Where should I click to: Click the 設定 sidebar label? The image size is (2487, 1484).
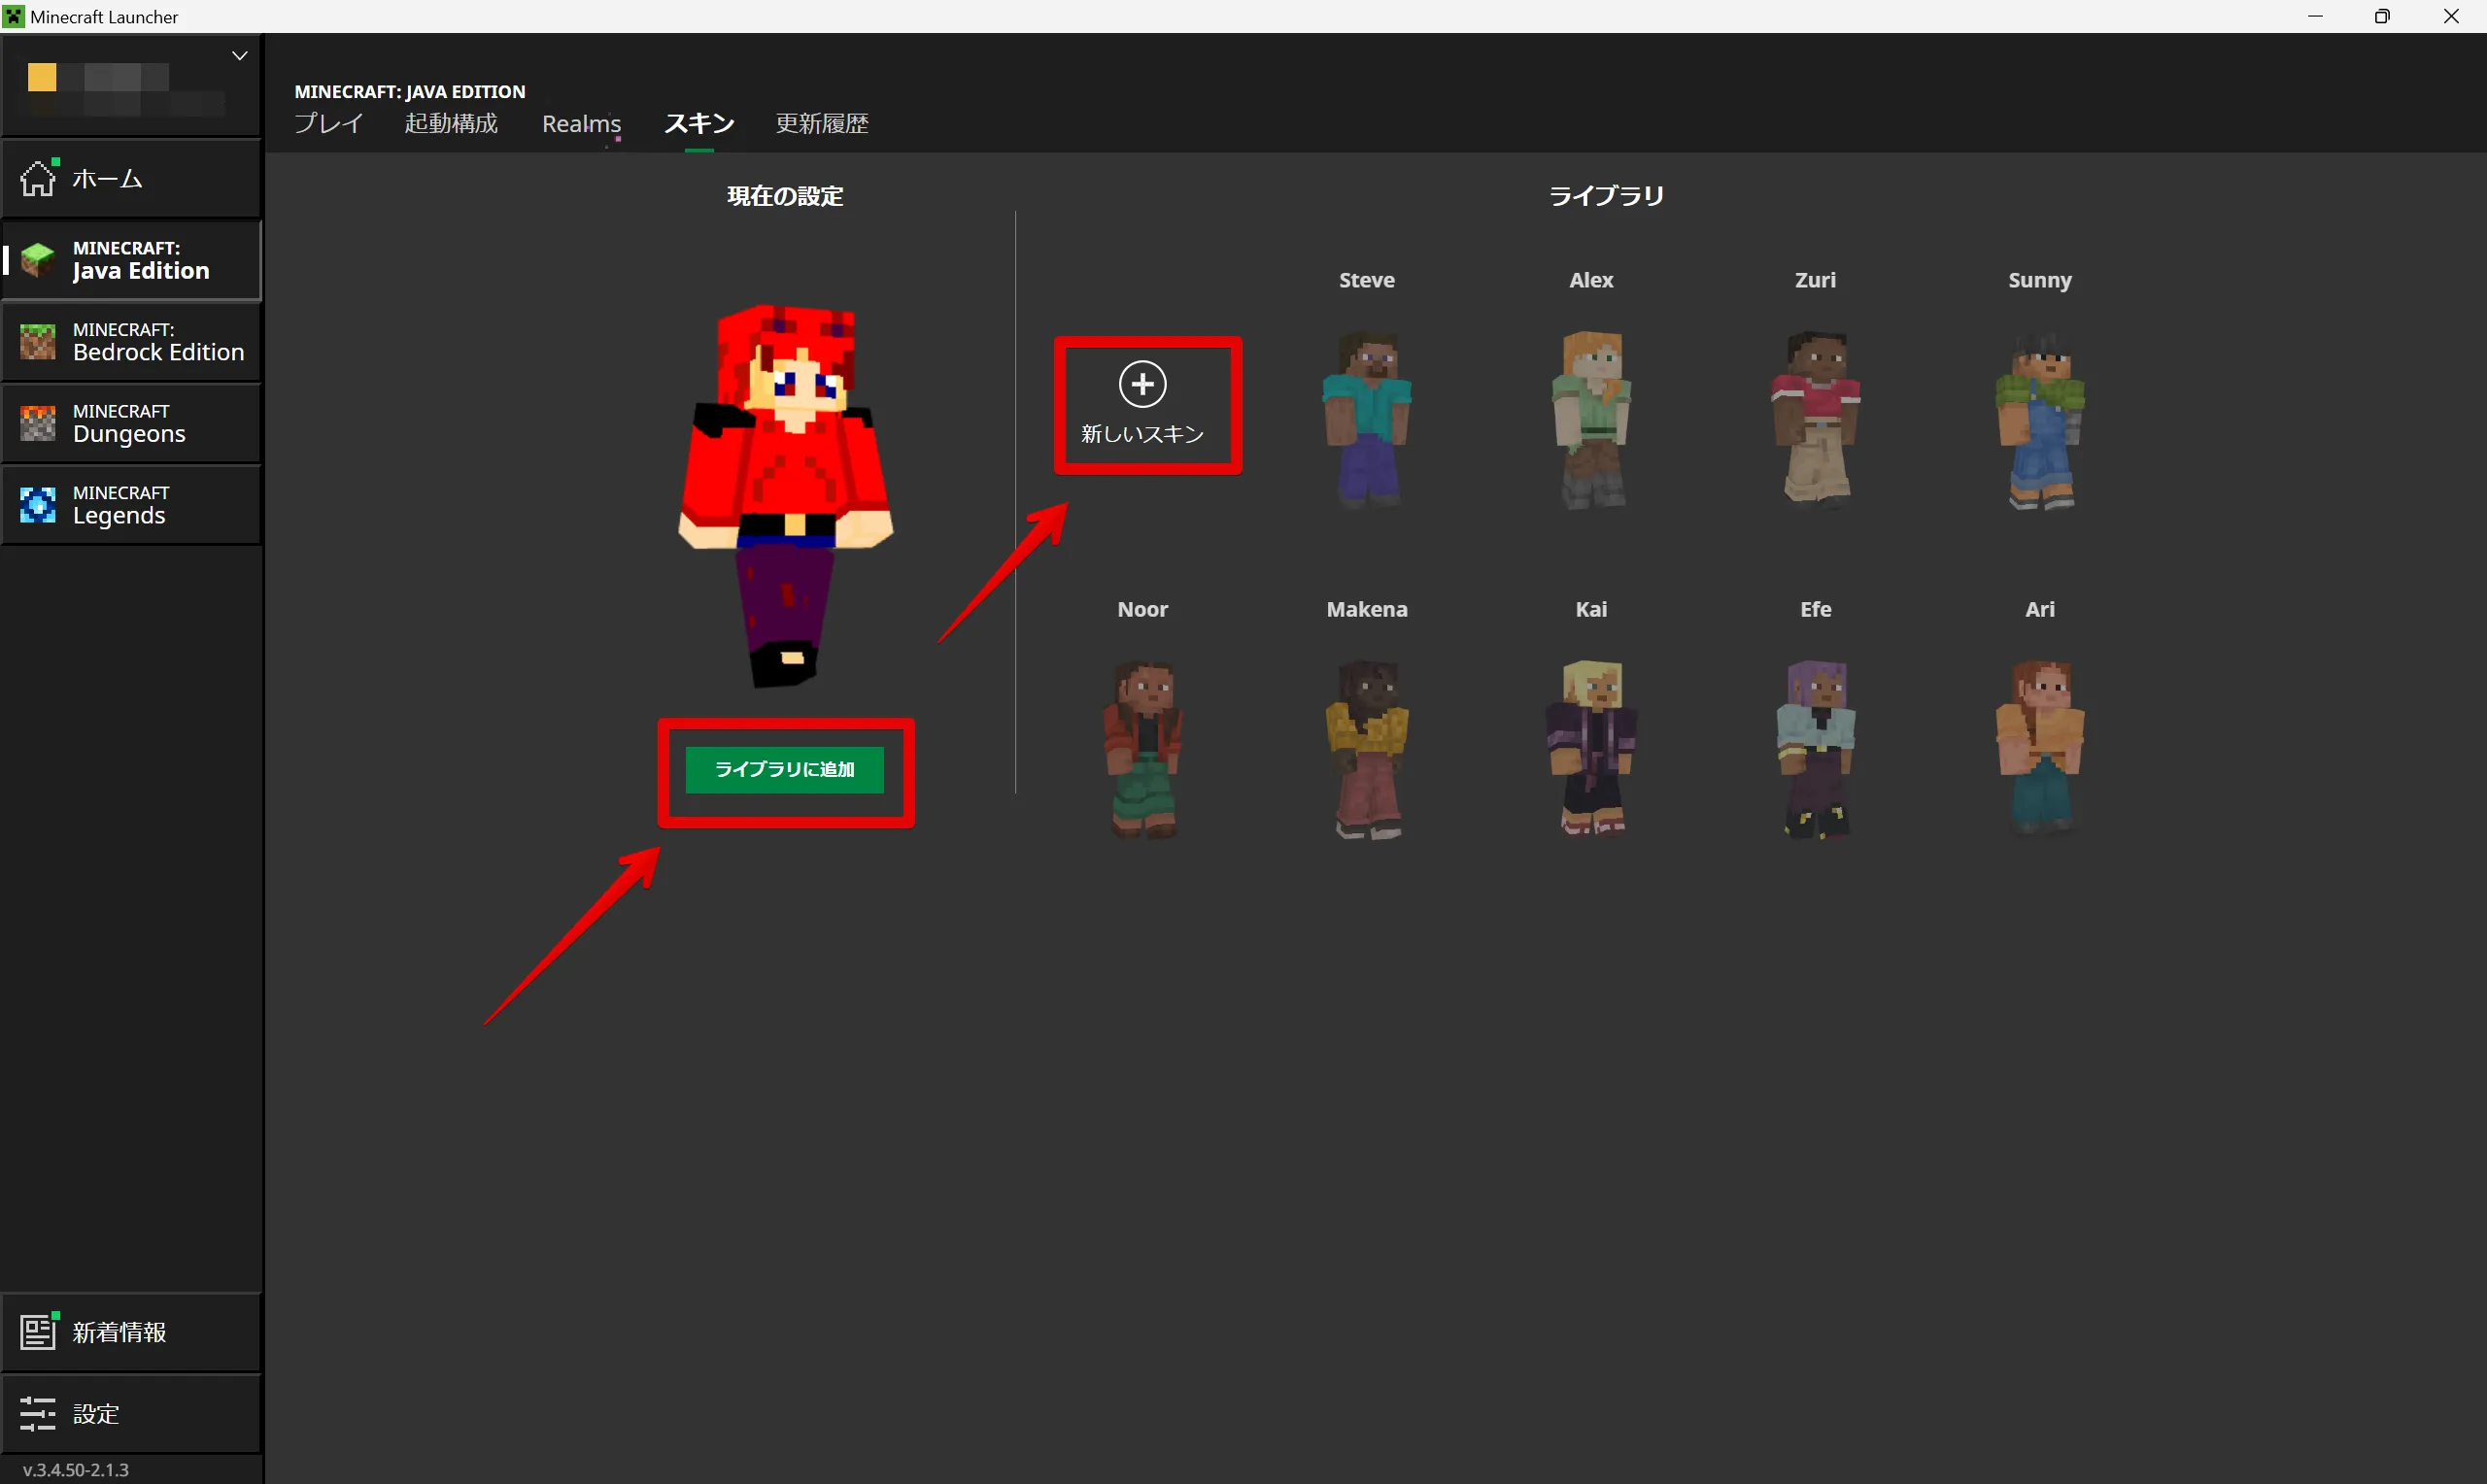click(x=96, y=1414)
